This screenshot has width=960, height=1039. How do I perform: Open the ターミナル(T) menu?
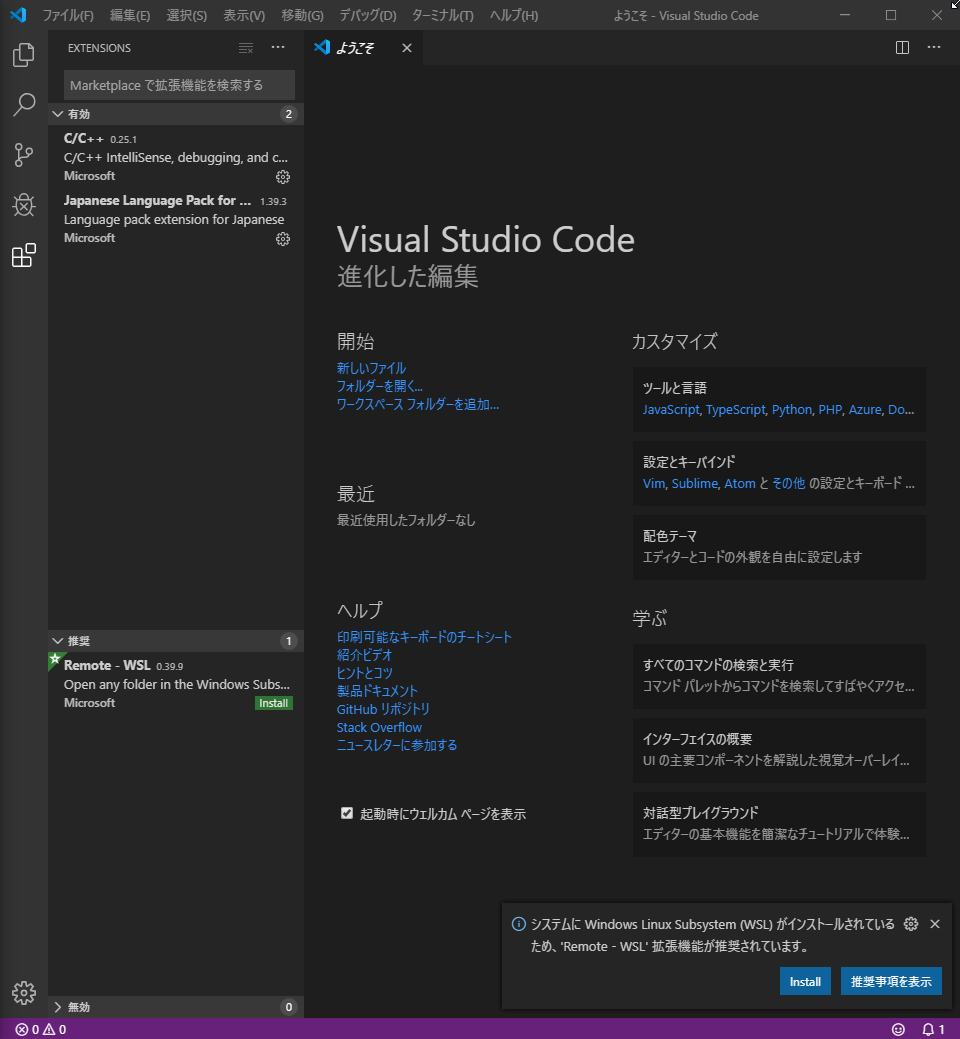443,15
